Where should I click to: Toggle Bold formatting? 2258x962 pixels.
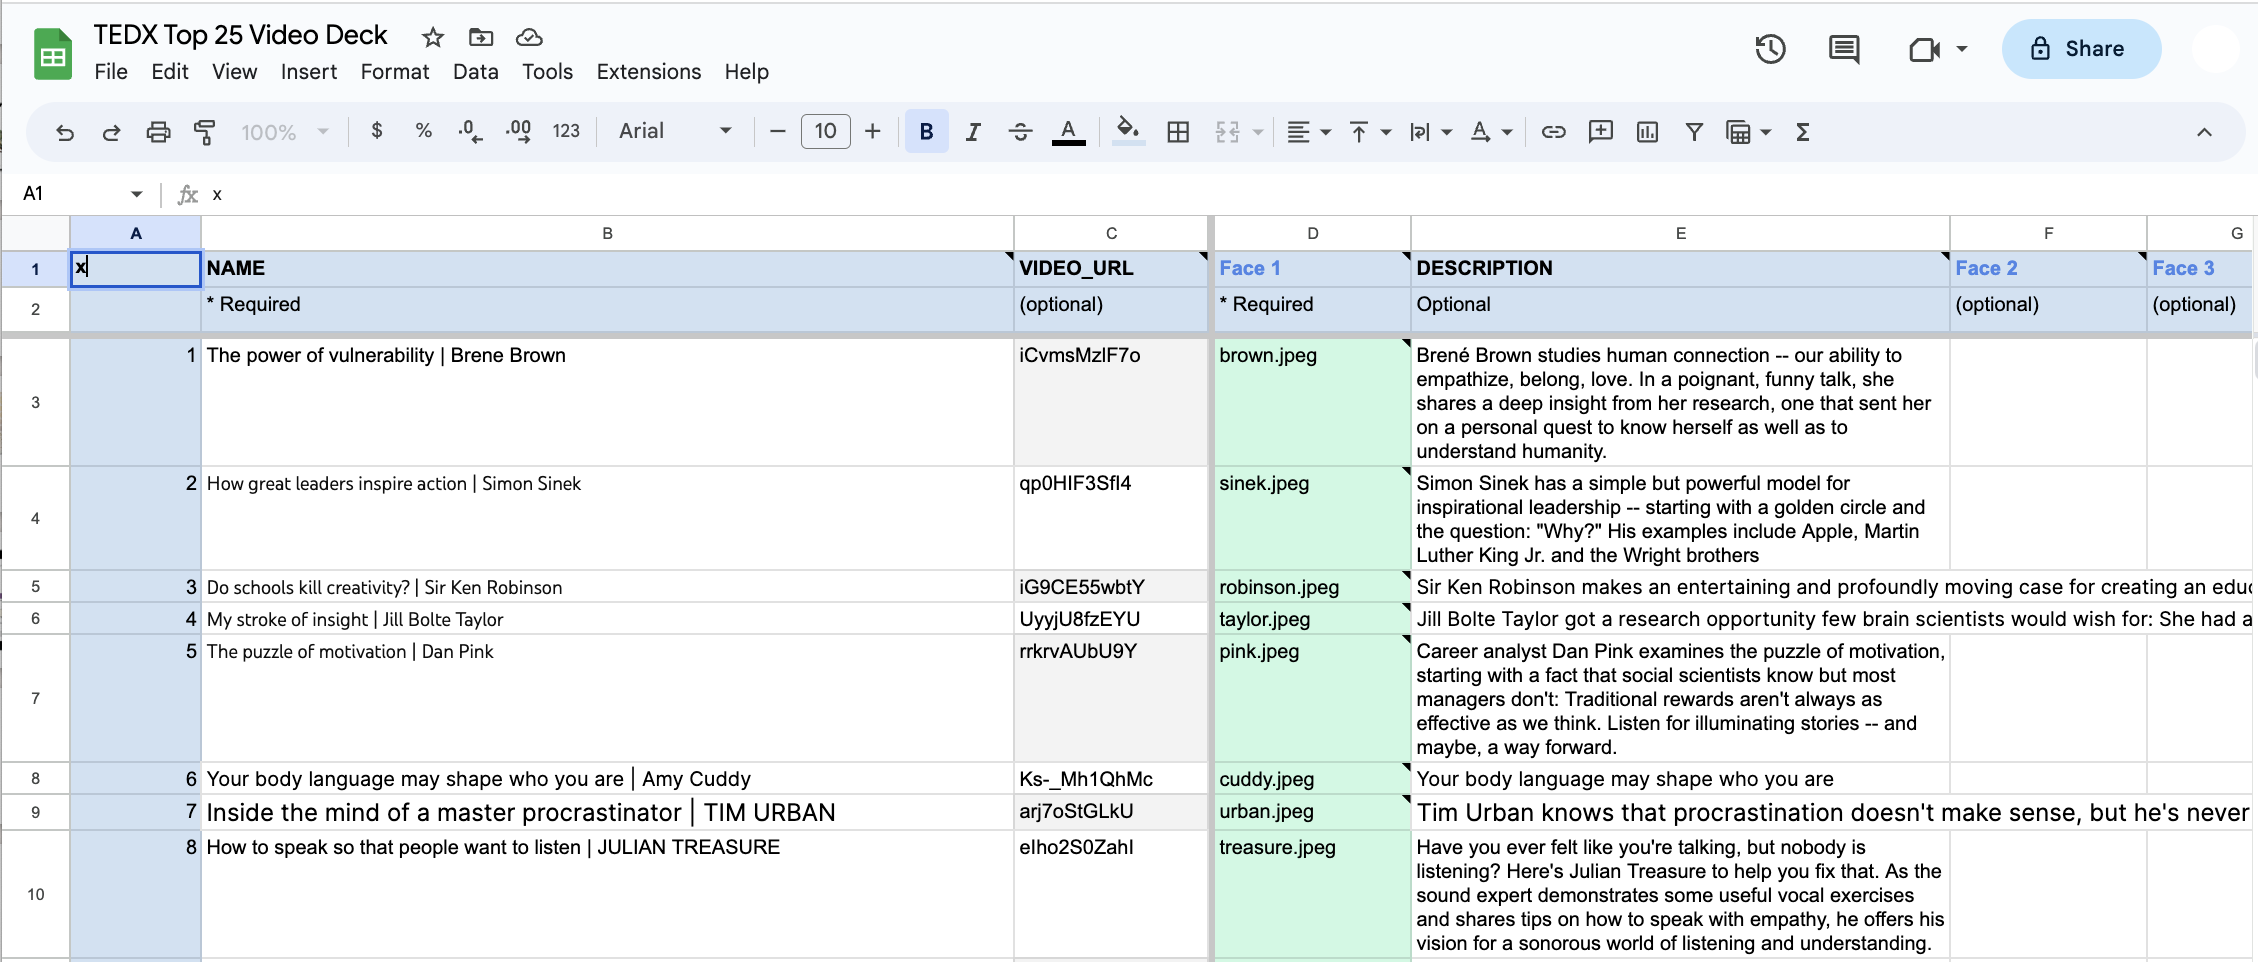pyautogui.click(x=926, y=132)
